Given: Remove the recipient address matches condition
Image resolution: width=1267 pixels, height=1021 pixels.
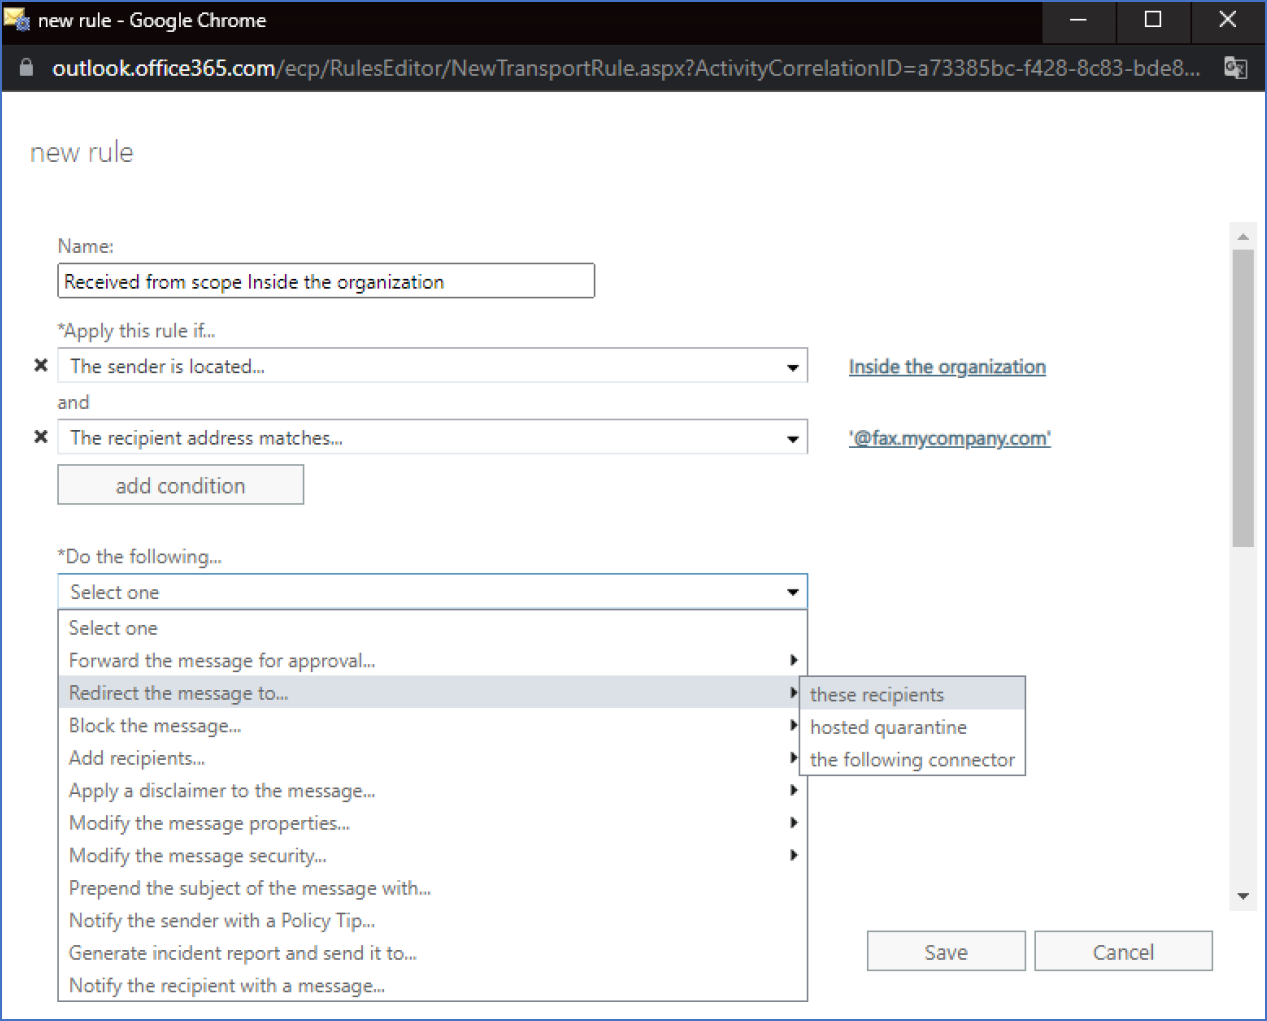Looking at the screenshot, I should (41, 437).
